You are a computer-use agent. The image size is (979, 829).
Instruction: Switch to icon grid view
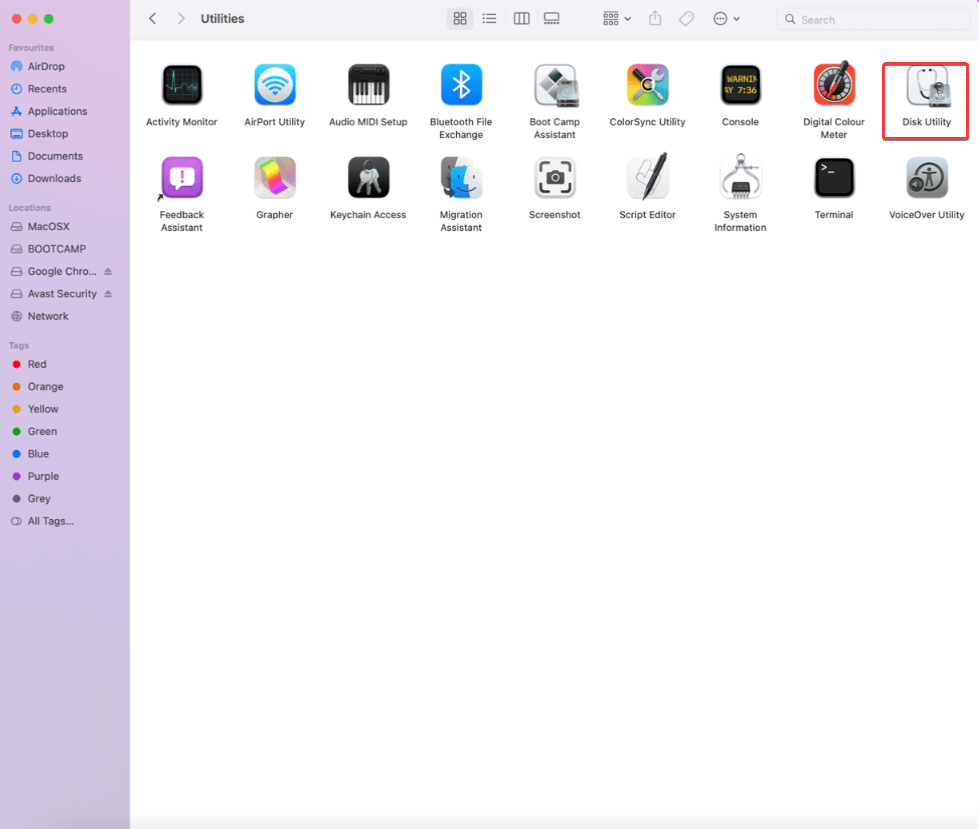point(460,19)
